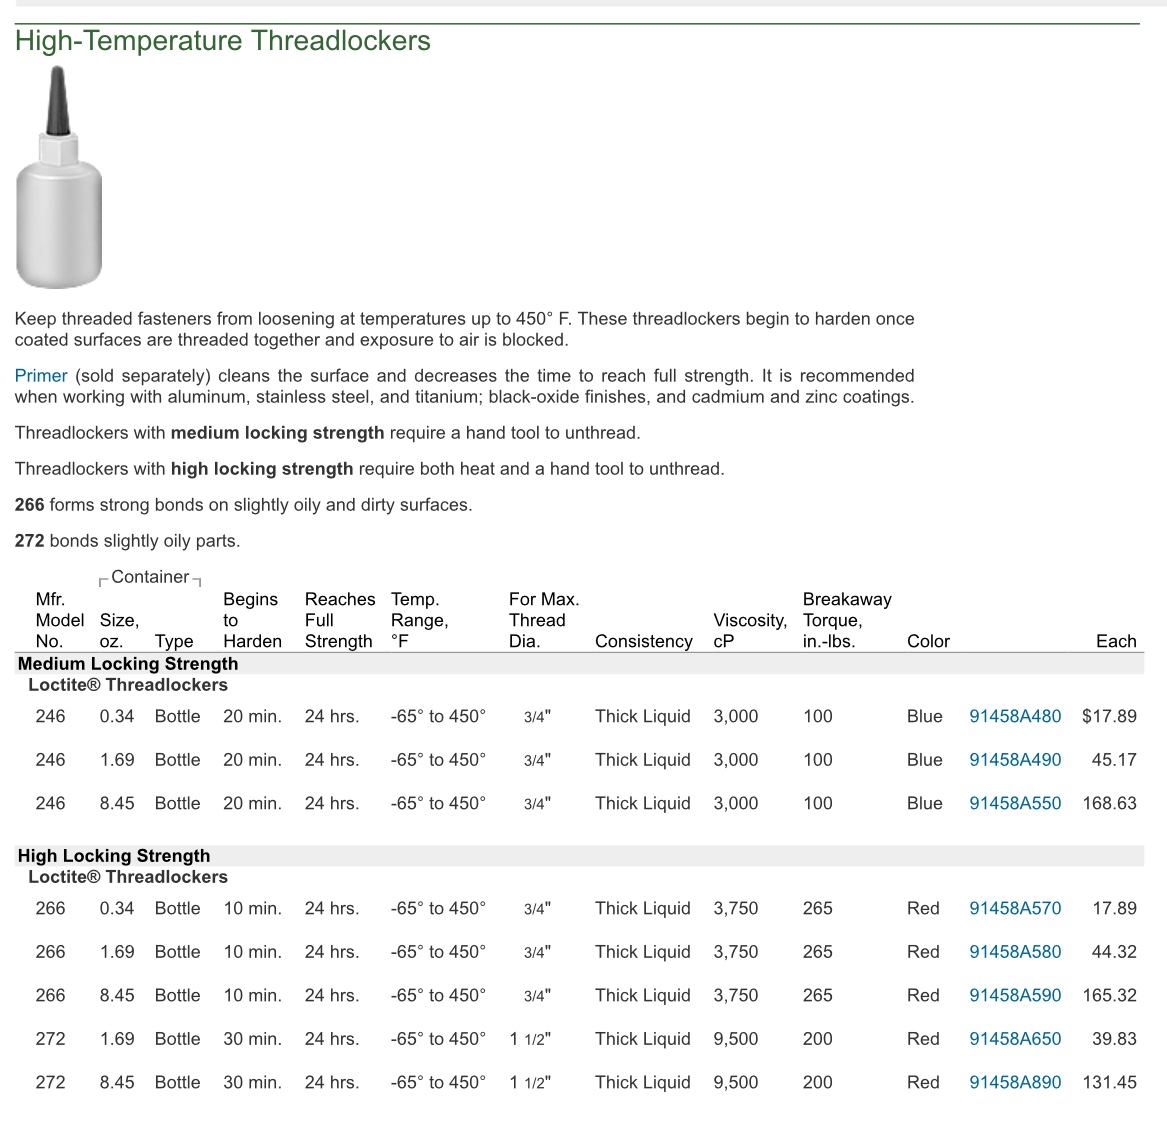This screenshot has width=1167, height=1133.
Task: Click the Consistency column header
Action: pos(644,641)
